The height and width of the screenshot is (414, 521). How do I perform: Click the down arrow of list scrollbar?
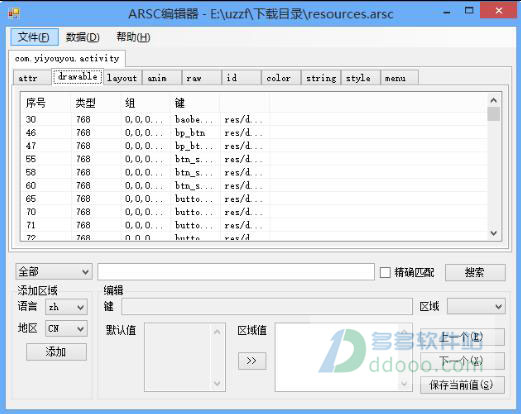pyautogui.click(x=494, y=233)
